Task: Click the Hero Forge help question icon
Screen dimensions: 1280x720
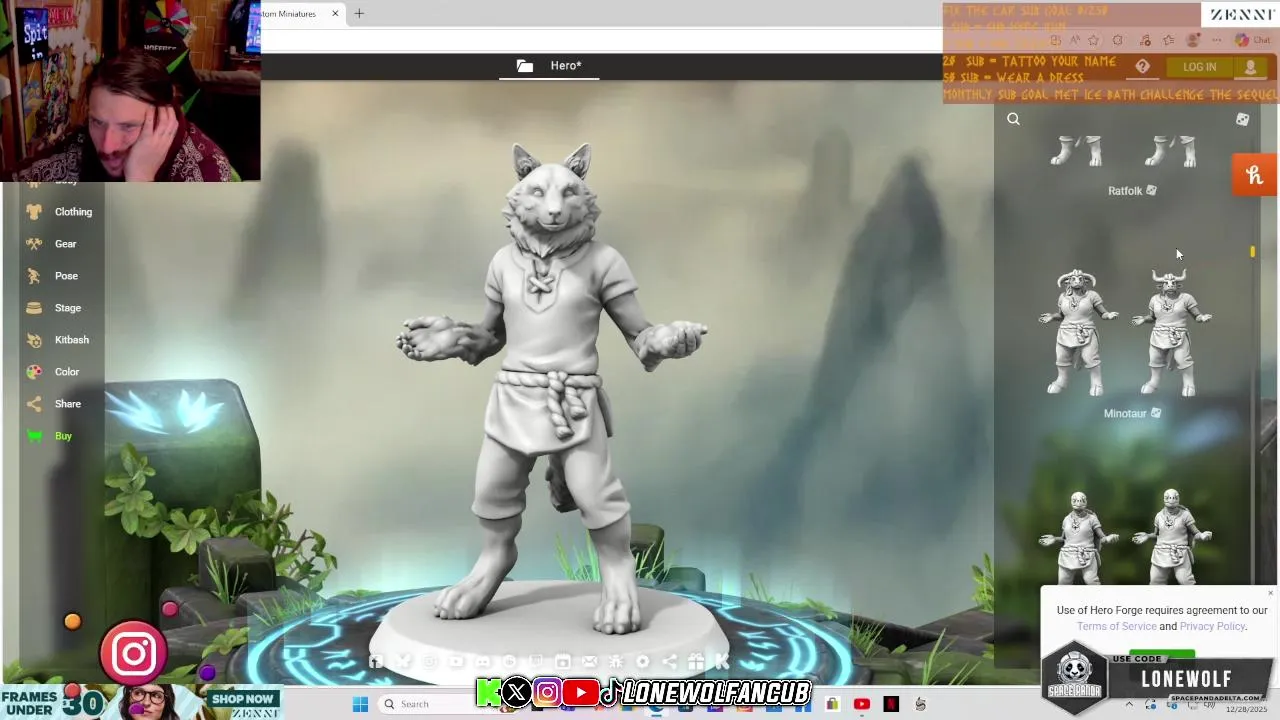Action: (1142, 67)
